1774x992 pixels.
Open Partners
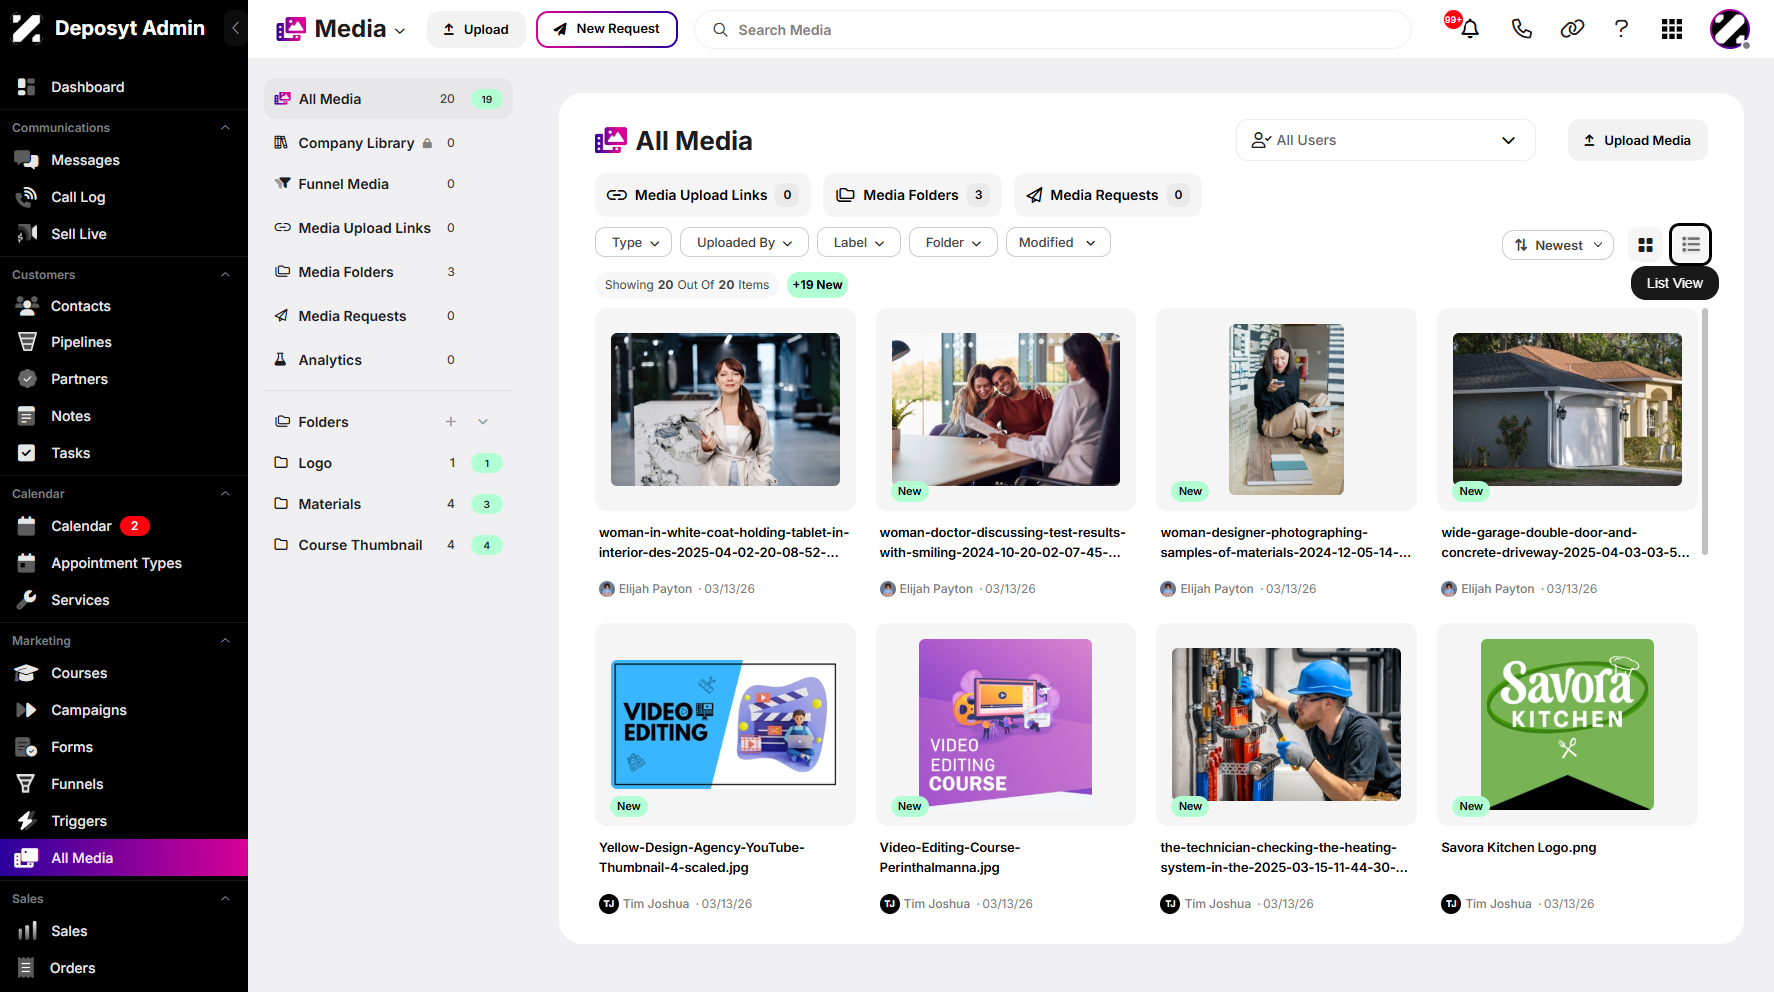coord(124,379)
